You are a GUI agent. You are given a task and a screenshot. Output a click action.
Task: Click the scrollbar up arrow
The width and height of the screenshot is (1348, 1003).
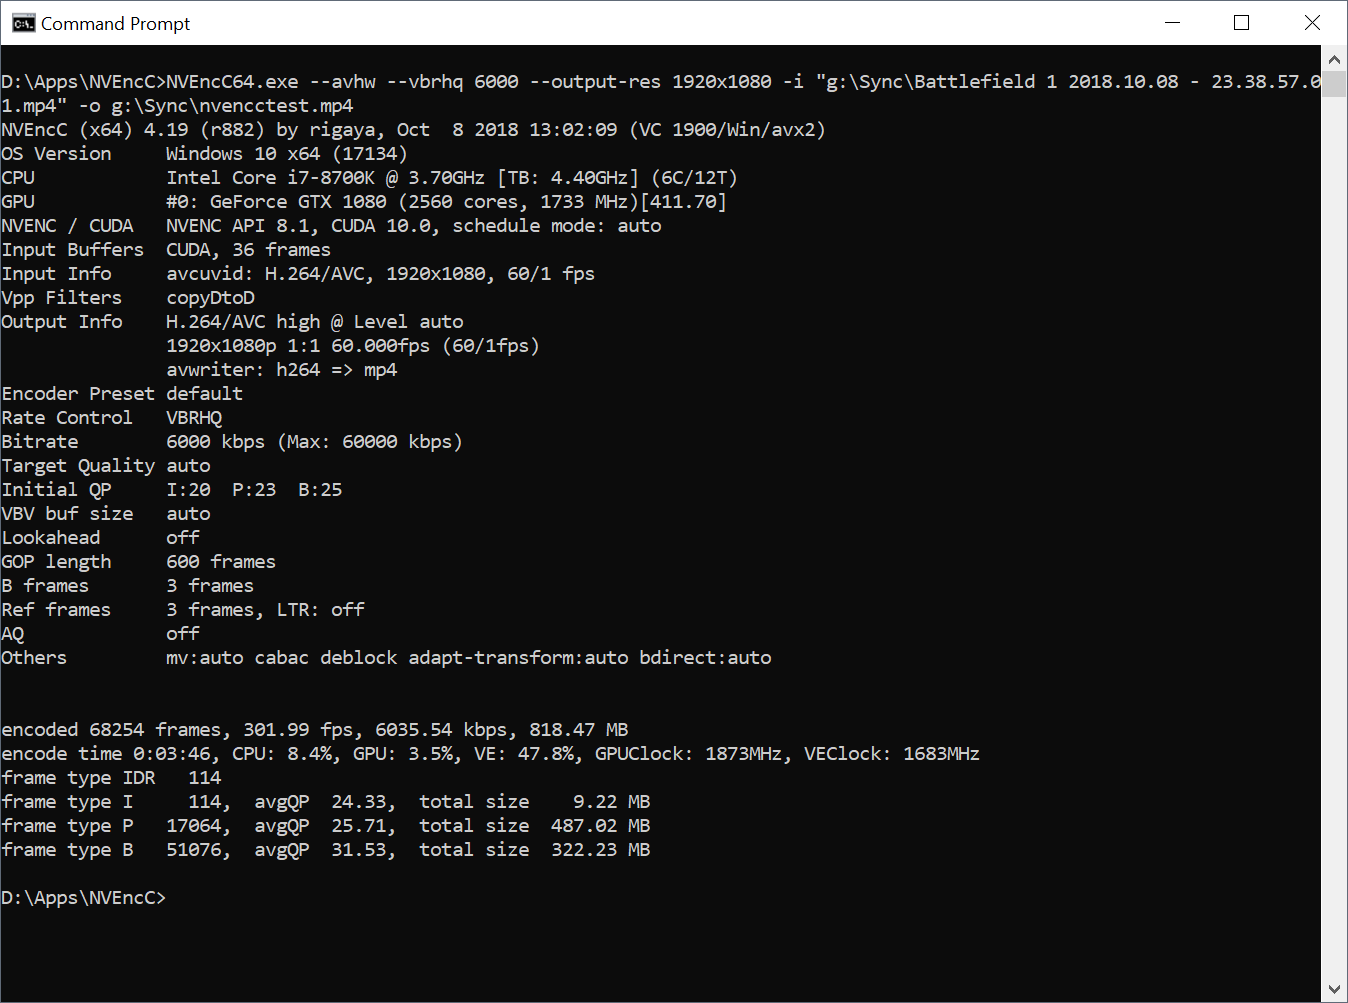(x=1334, y=59)
